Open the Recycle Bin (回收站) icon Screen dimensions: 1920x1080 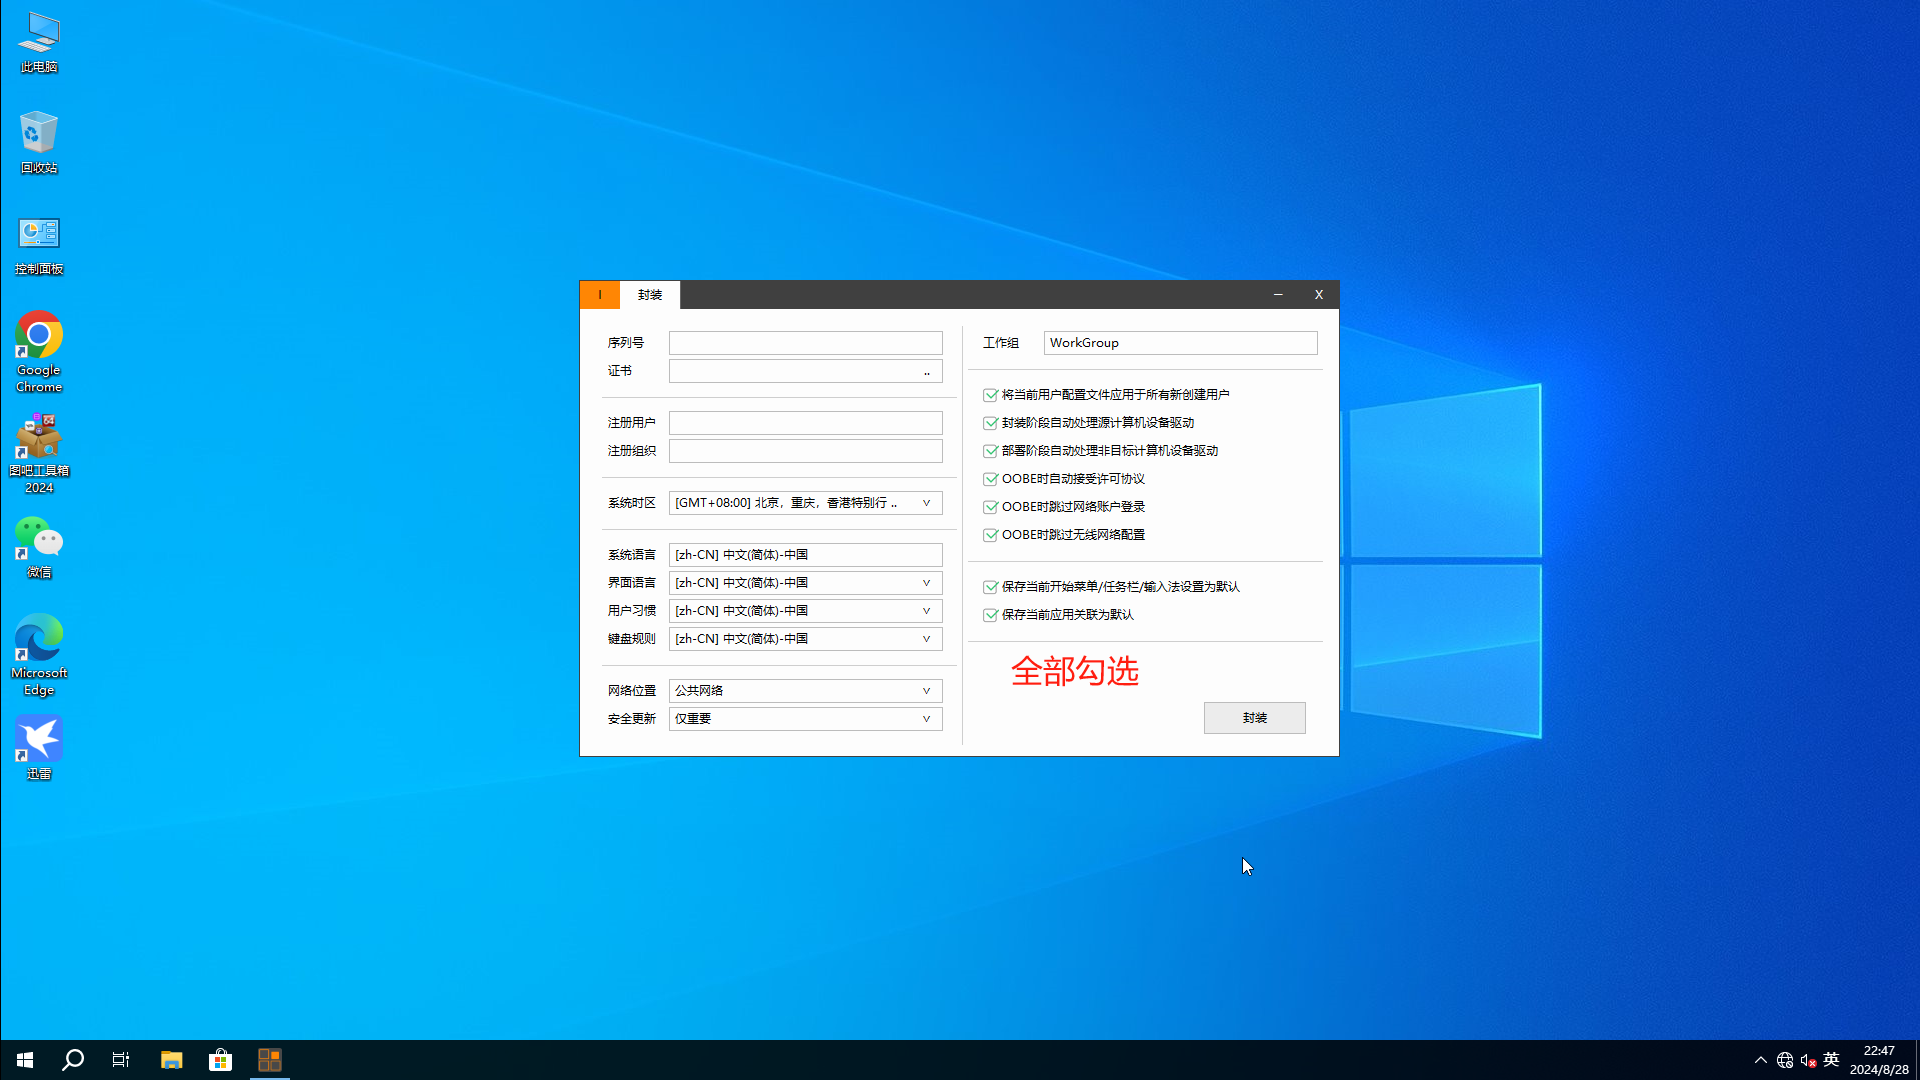click(39, 143)
